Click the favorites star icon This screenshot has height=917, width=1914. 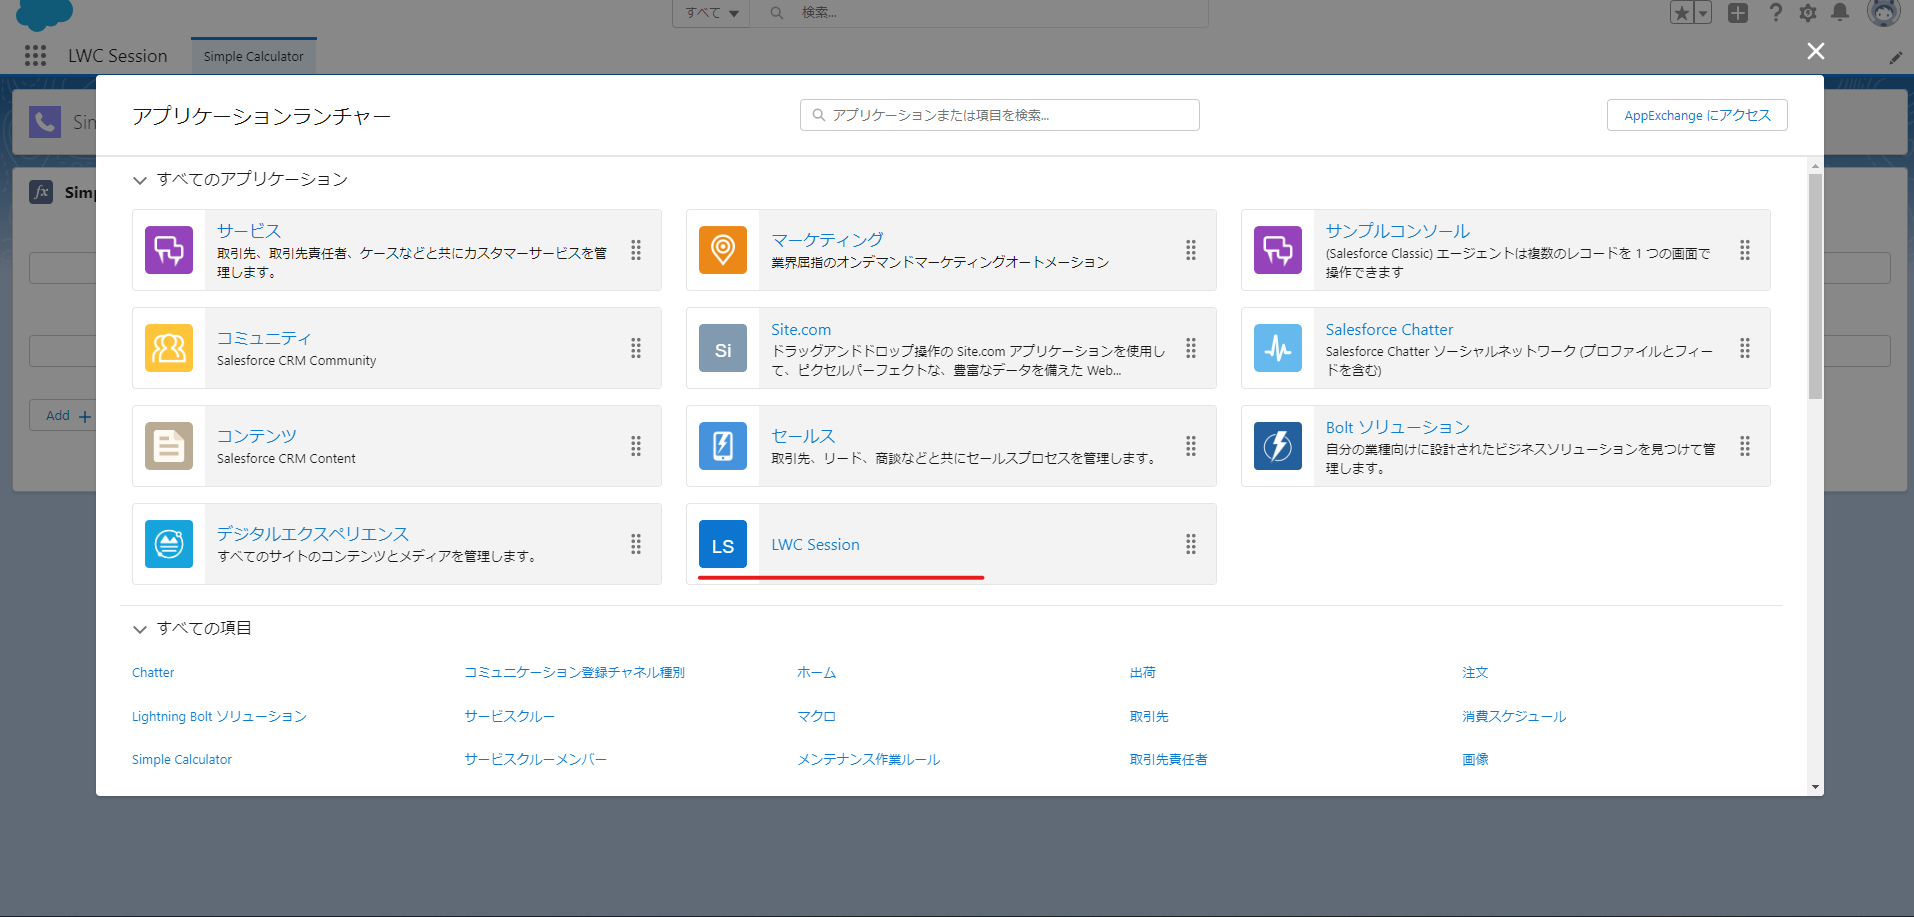pos(1682,12)
